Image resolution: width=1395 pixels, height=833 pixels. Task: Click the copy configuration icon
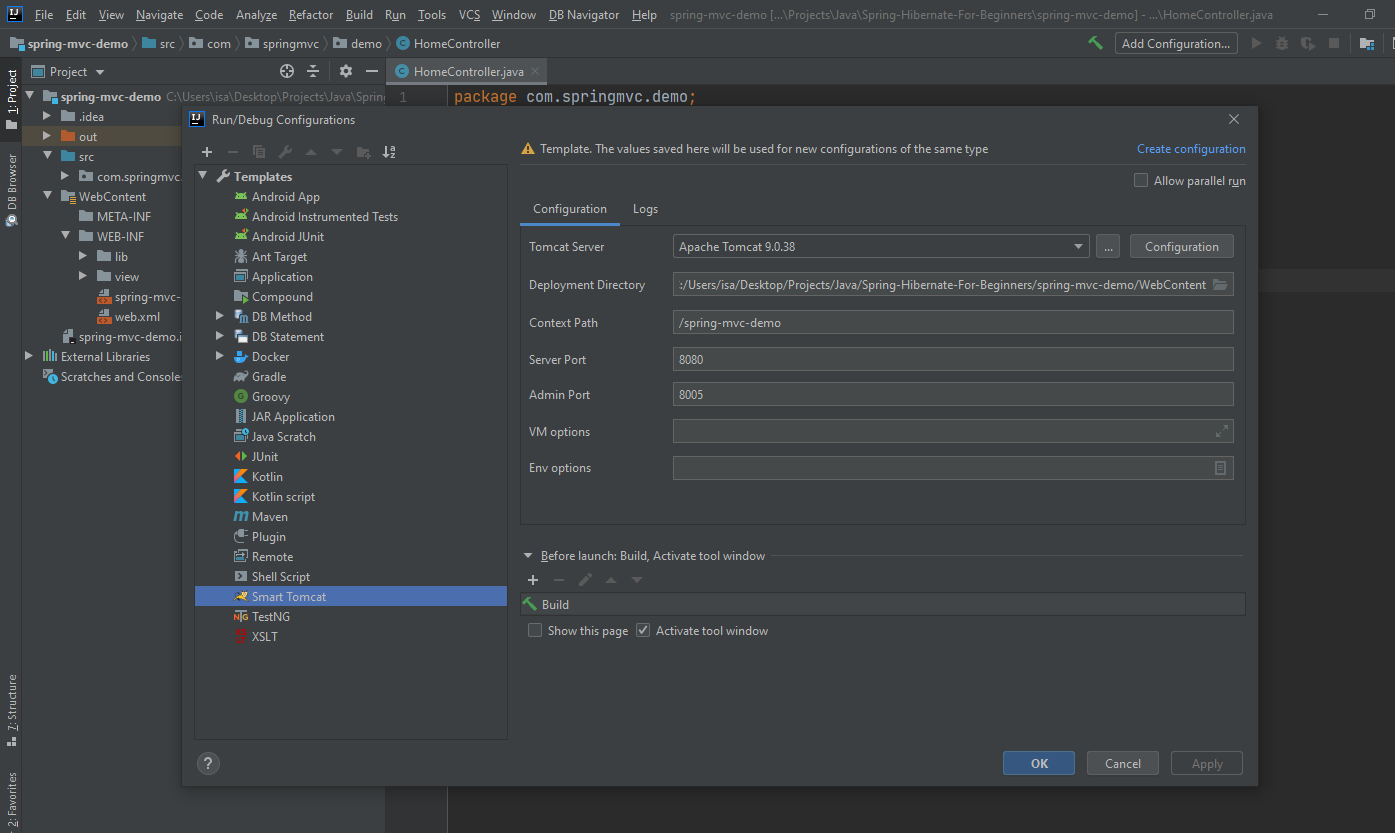click(x=259, y=152)
